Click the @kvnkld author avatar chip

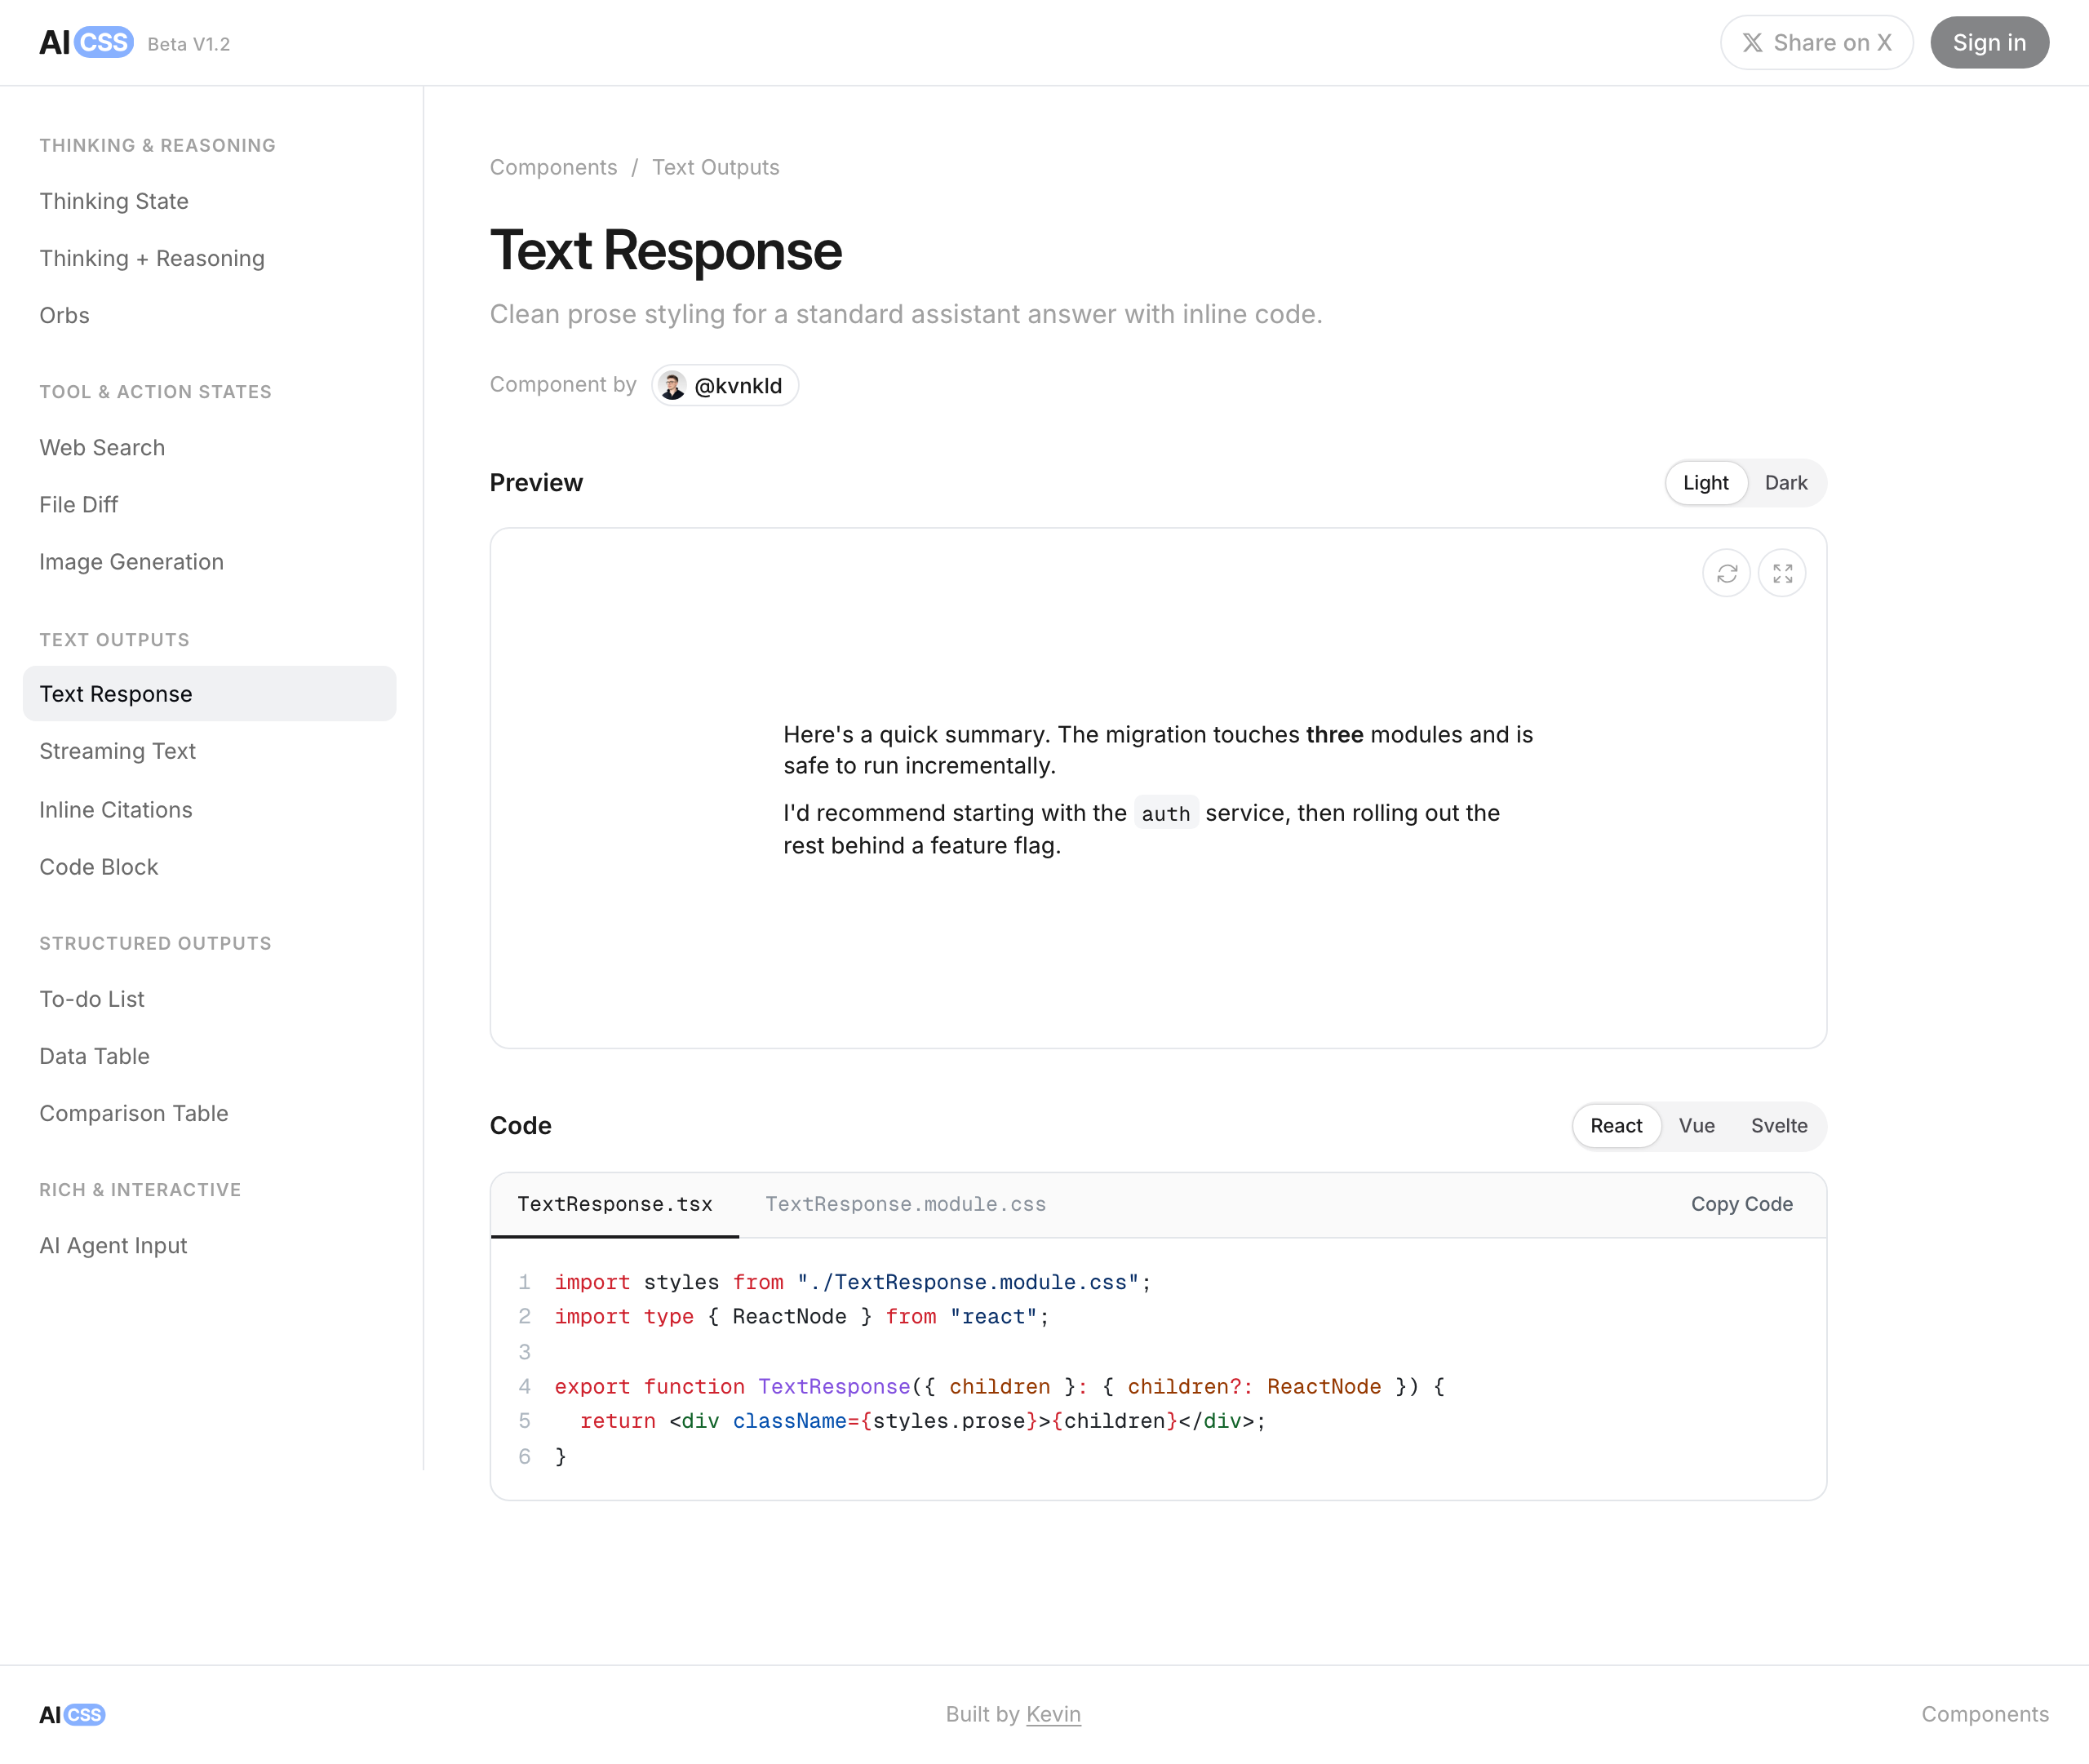click(725, 385)
